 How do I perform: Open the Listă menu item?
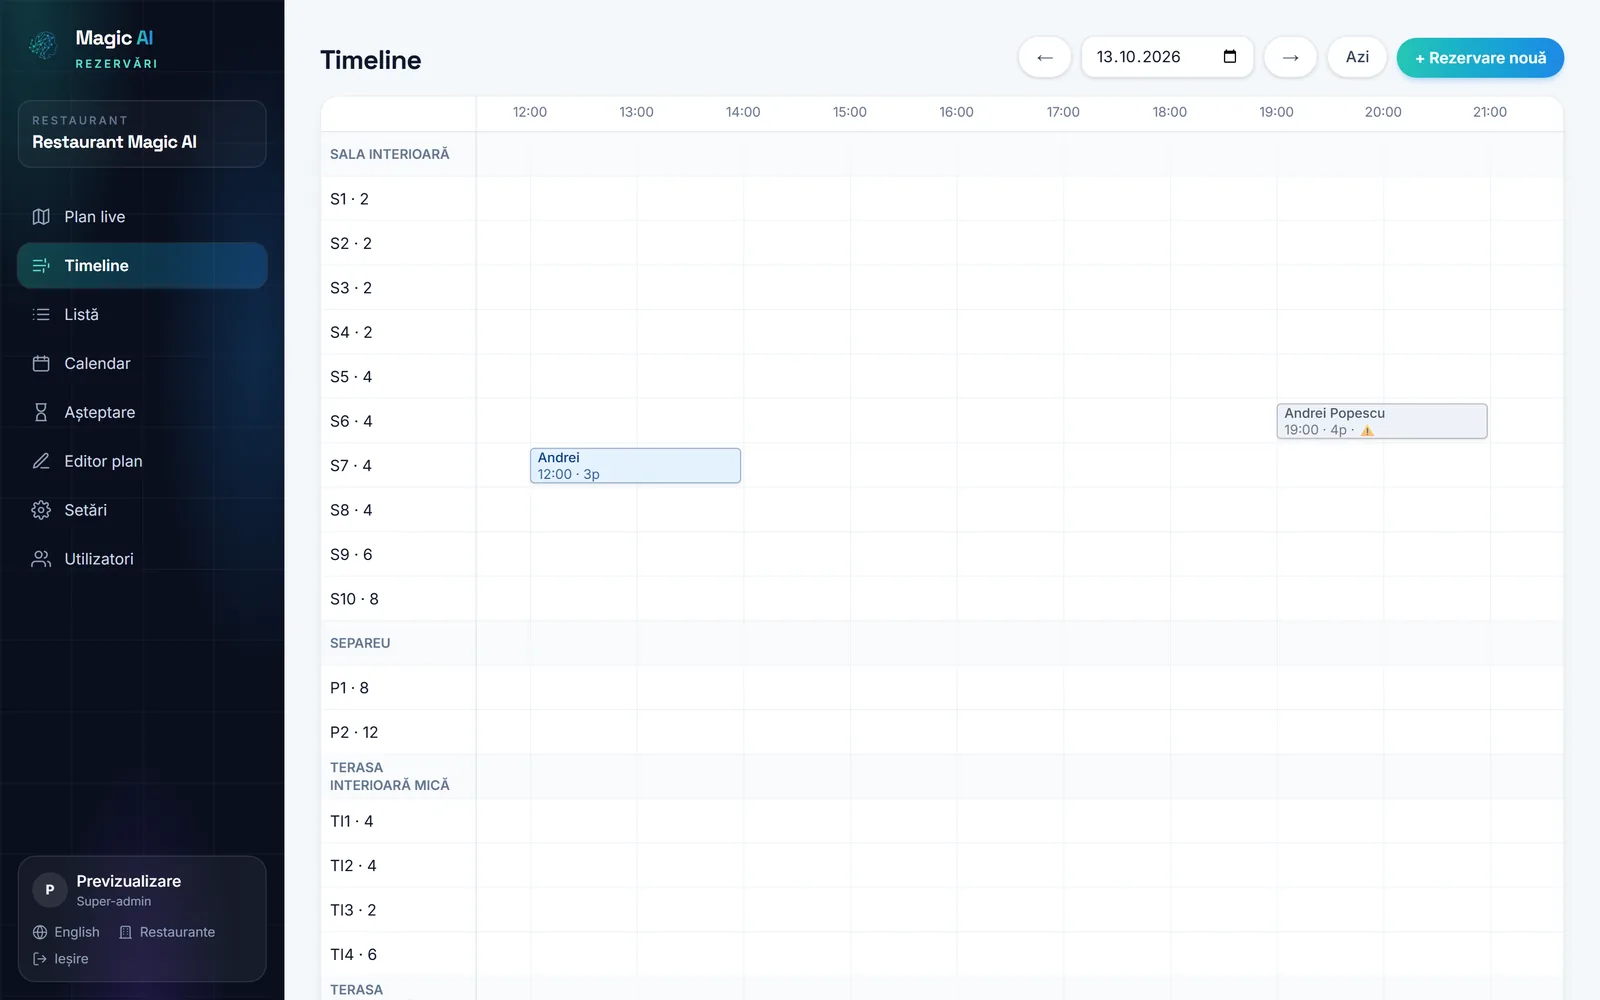142,314
